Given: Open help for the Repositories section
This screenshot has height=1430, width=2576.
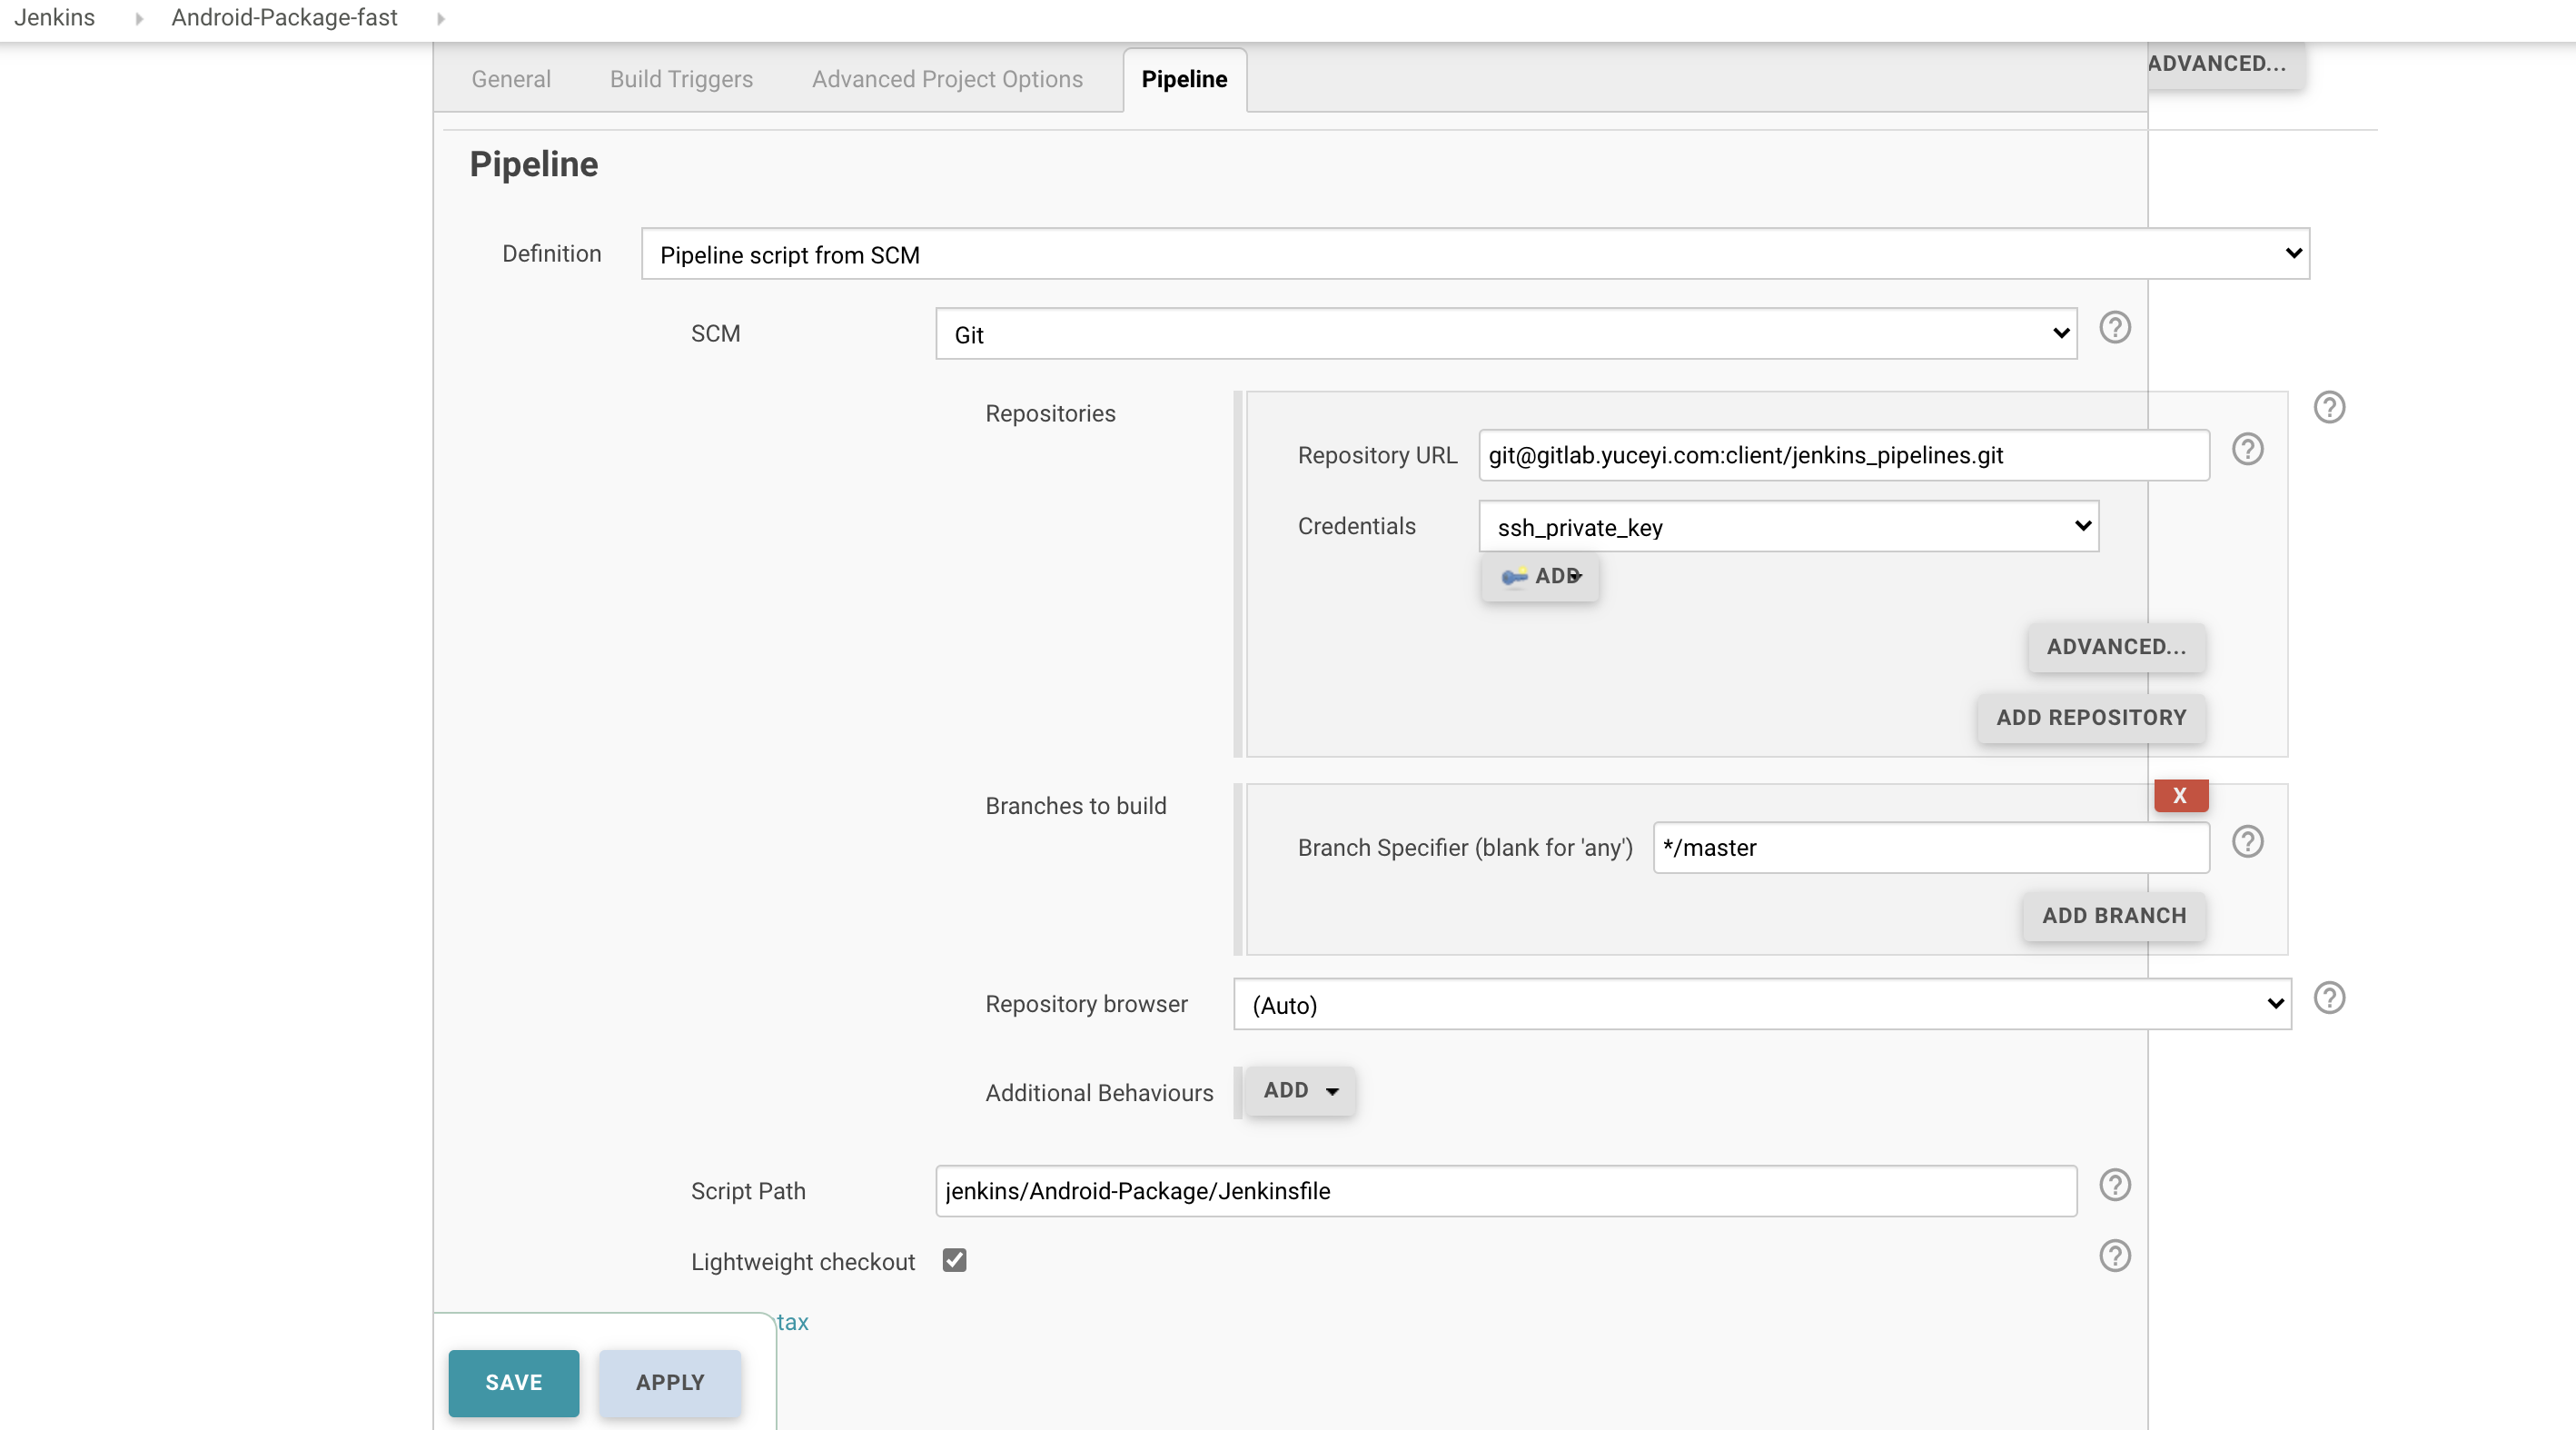Looking at the screenshot, I should point(2328,408).
